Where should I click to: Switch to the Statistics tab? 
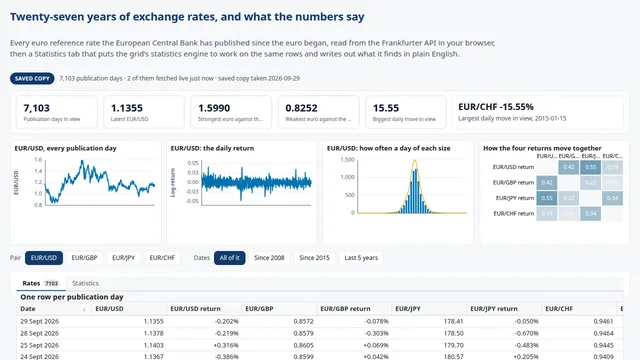click(x=85, y=283)
